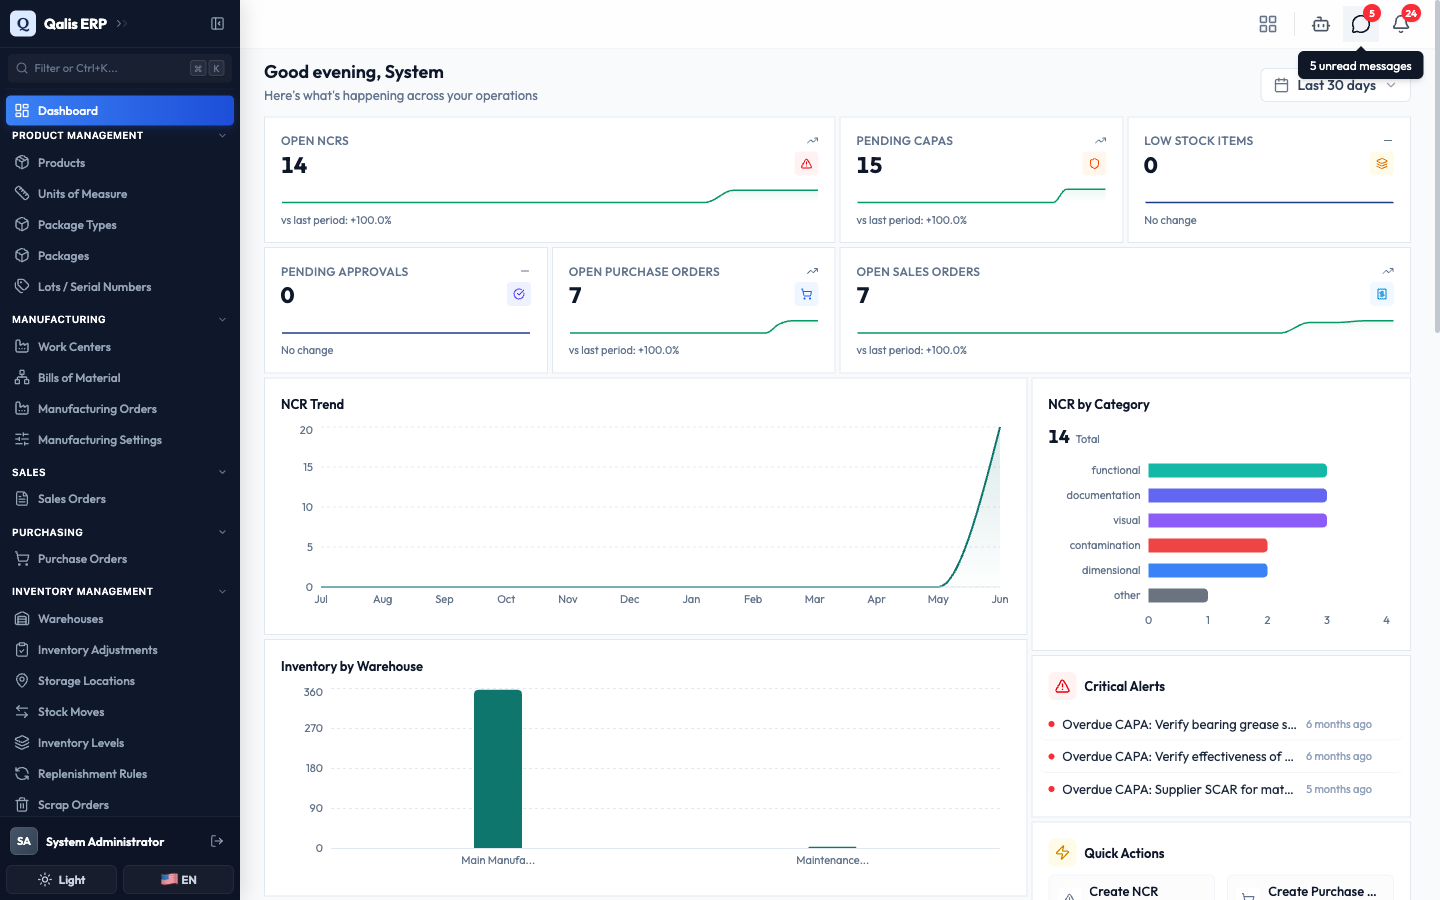This screenshot has width=1440, height=900.
Task: Open alert Overdue CAPA: Verify effectiveness
Action: coord(1221,757)
